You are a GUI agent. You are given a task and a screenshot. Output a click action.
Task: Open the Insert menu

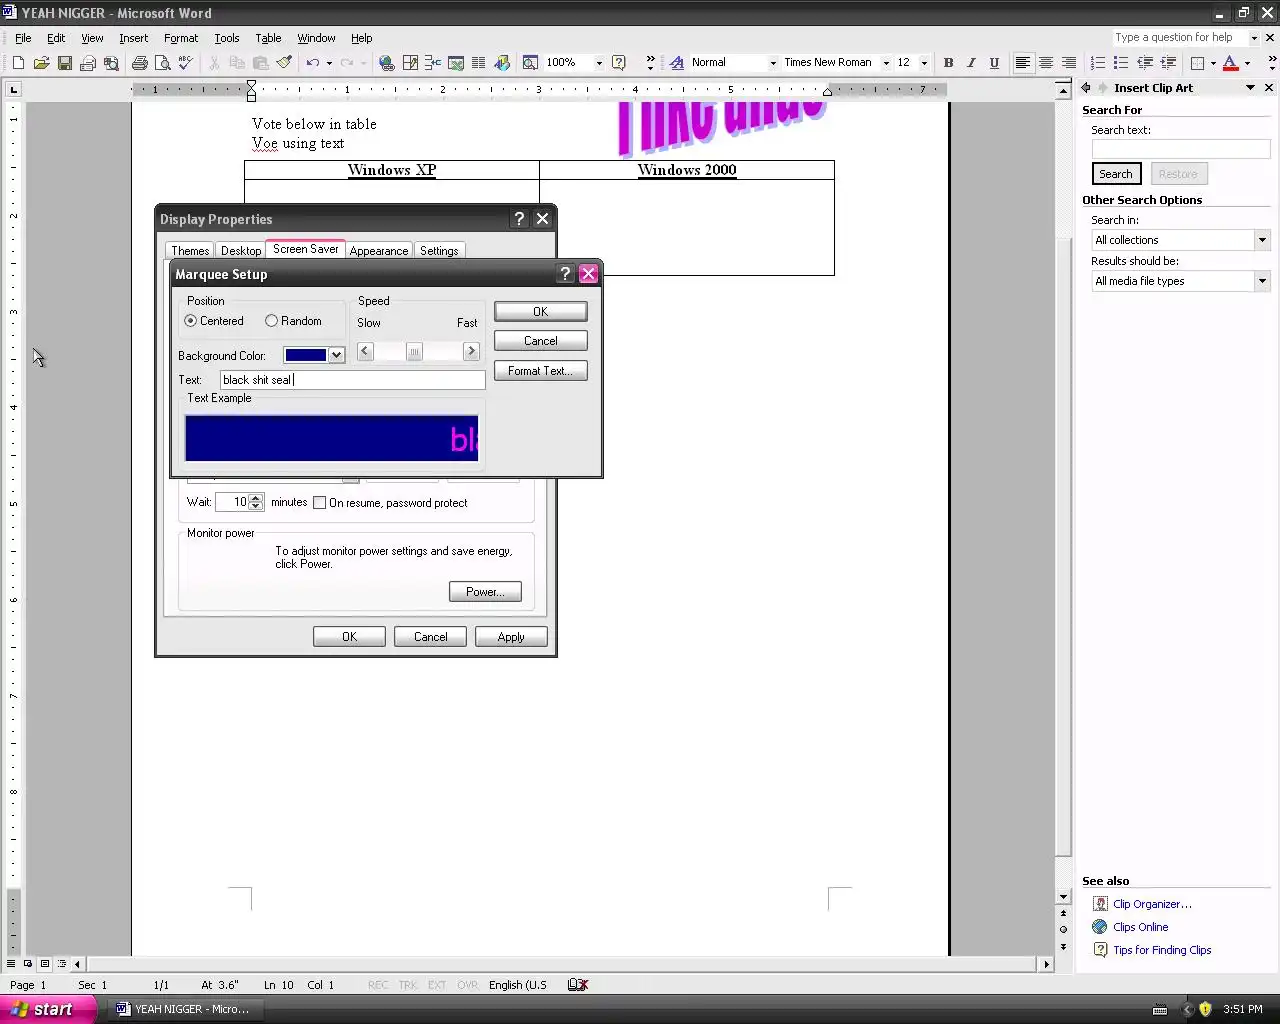[x=133, y=38]
